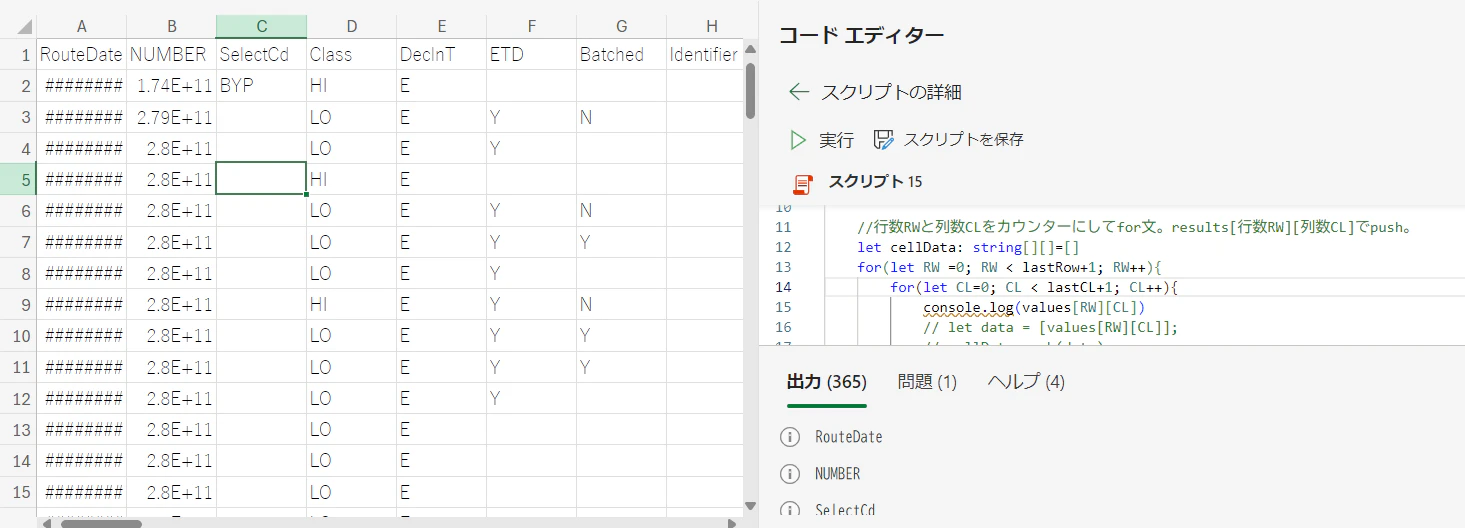Select the row 15 header

[18, 492]
